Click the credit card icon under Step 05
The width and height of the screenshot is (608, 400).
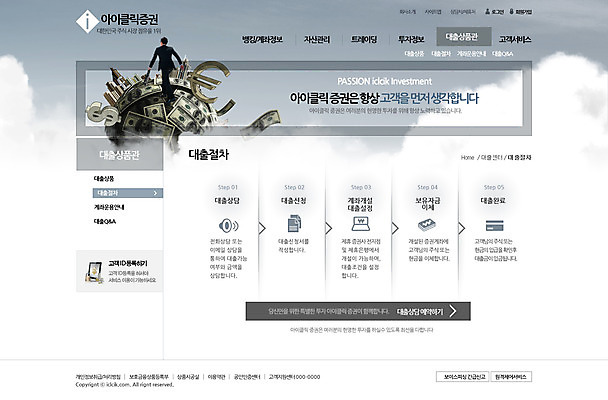(494, 226)
